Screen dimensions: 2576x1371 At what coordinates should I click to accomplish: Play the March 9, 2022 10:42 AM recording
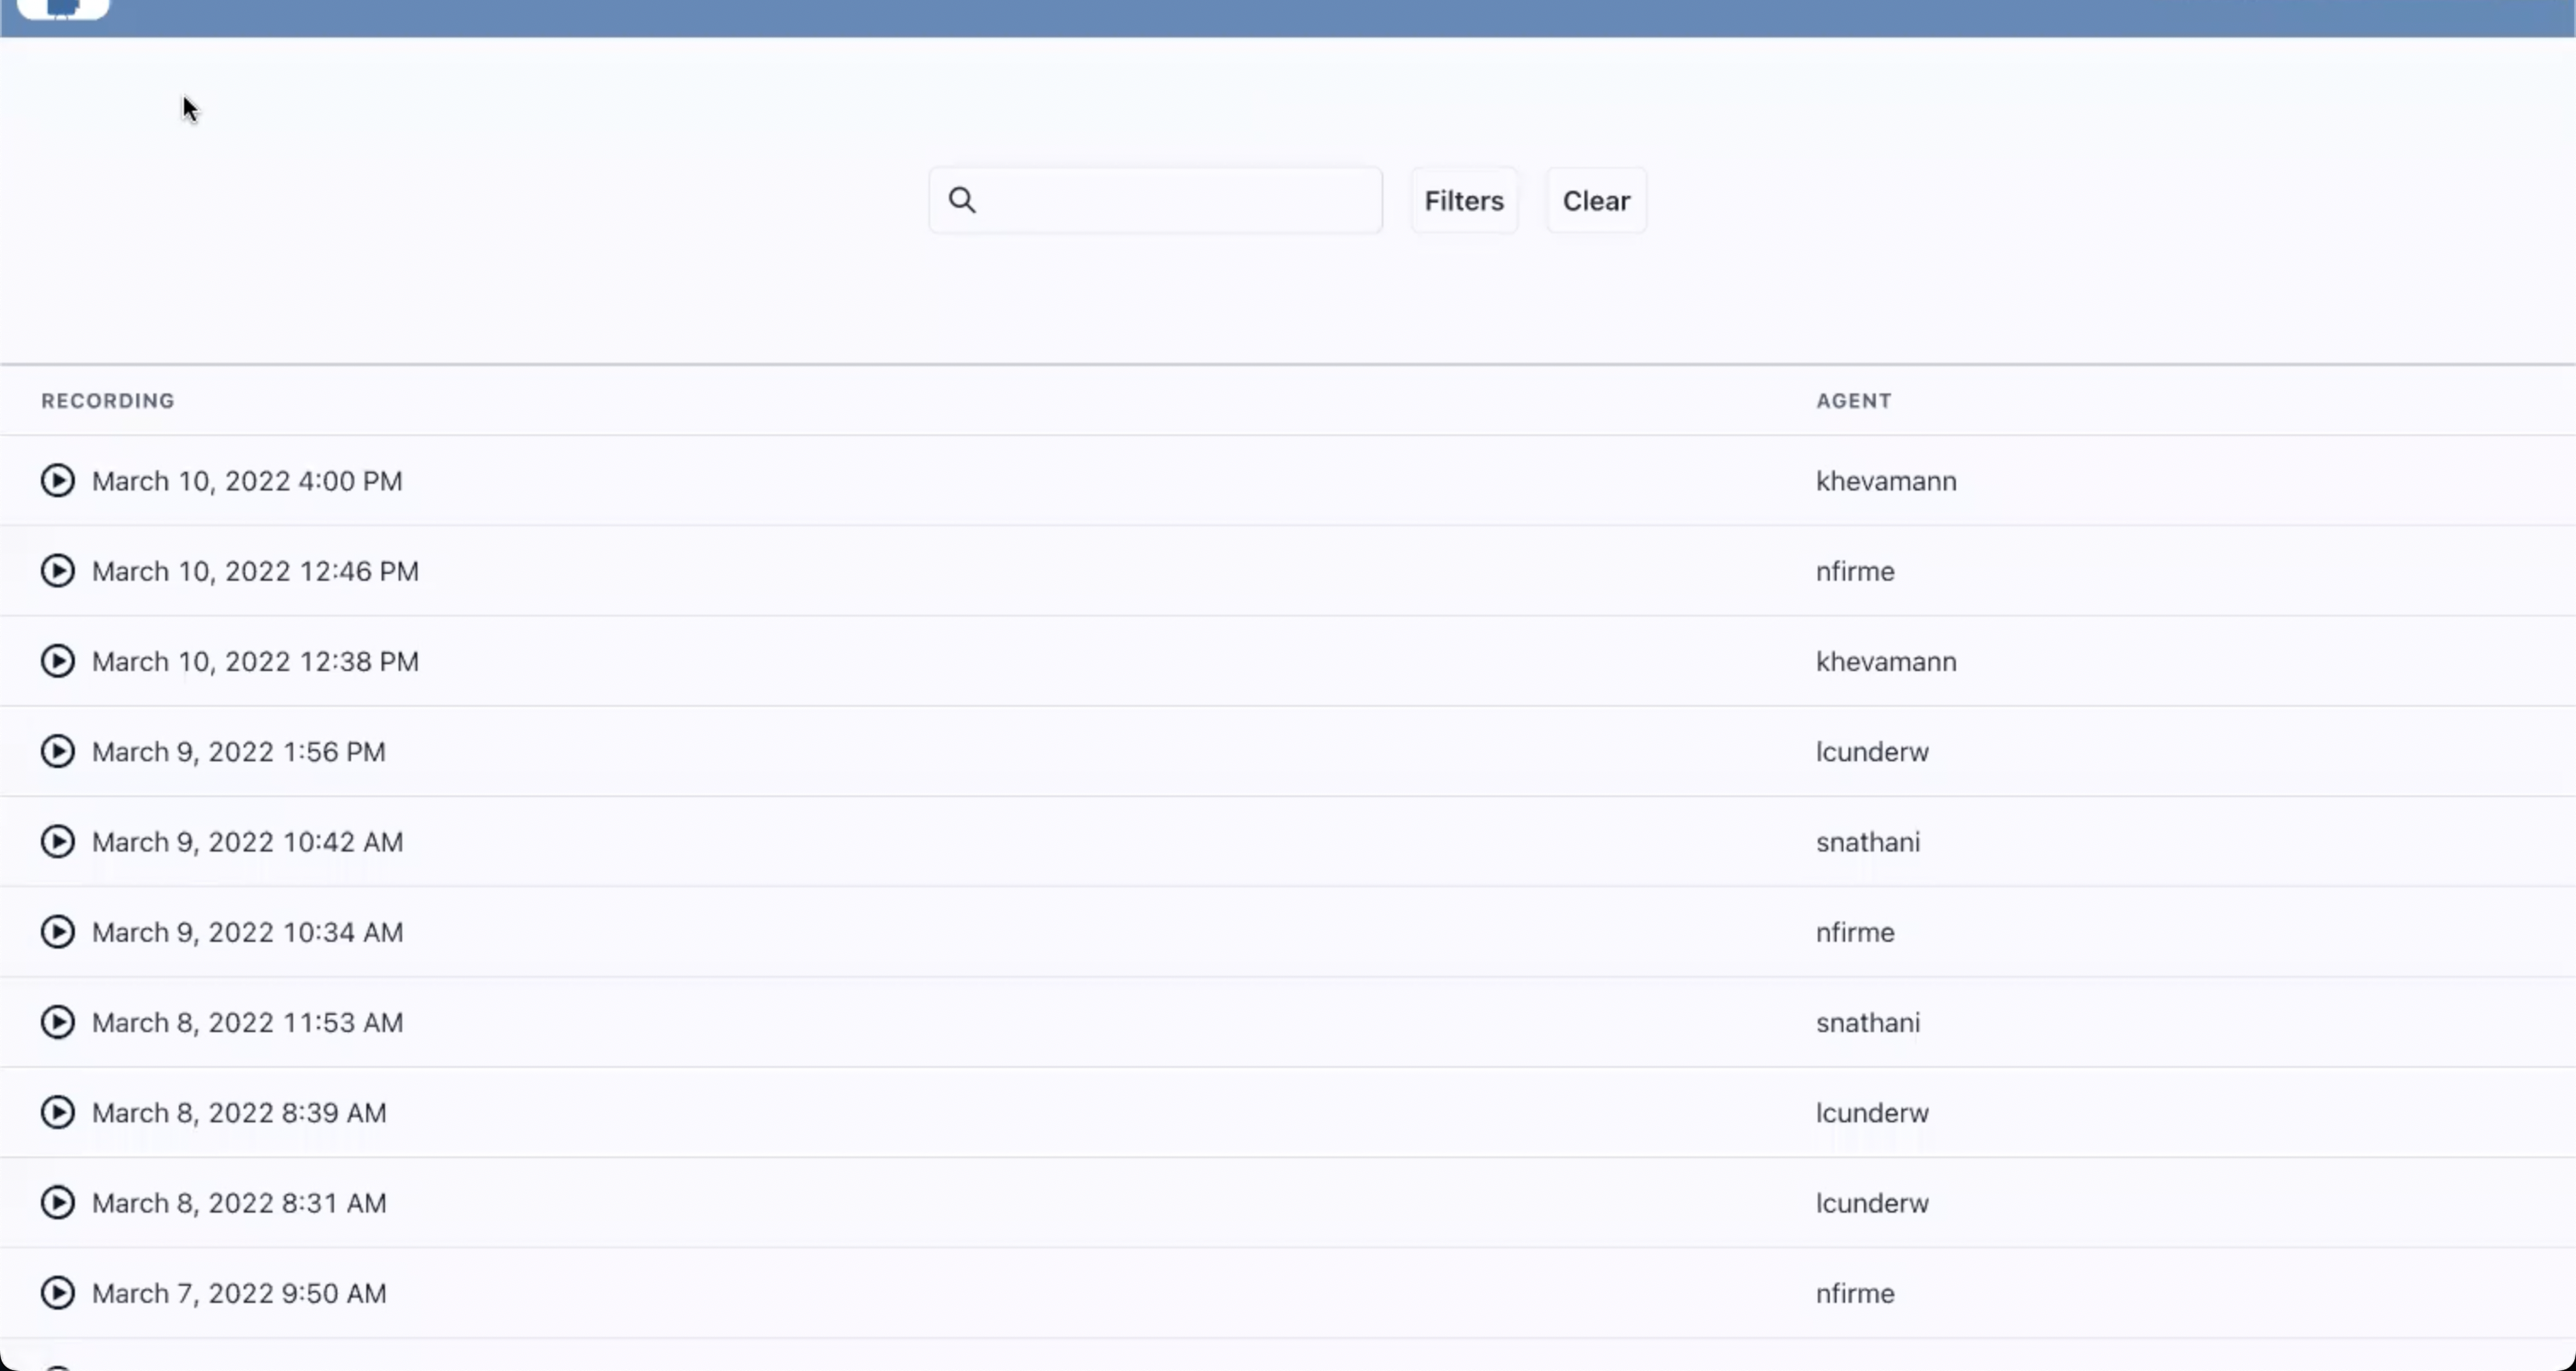(58, 842)
